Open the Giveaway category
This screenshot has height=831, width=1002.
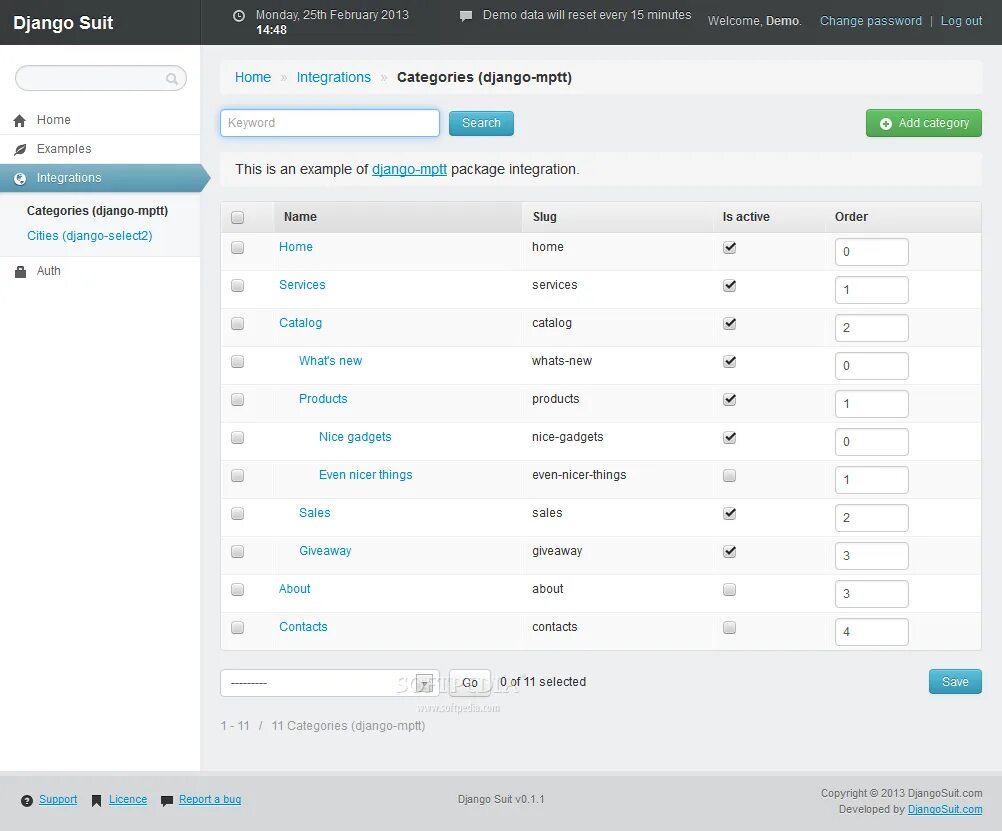click(x=325, y=551)
